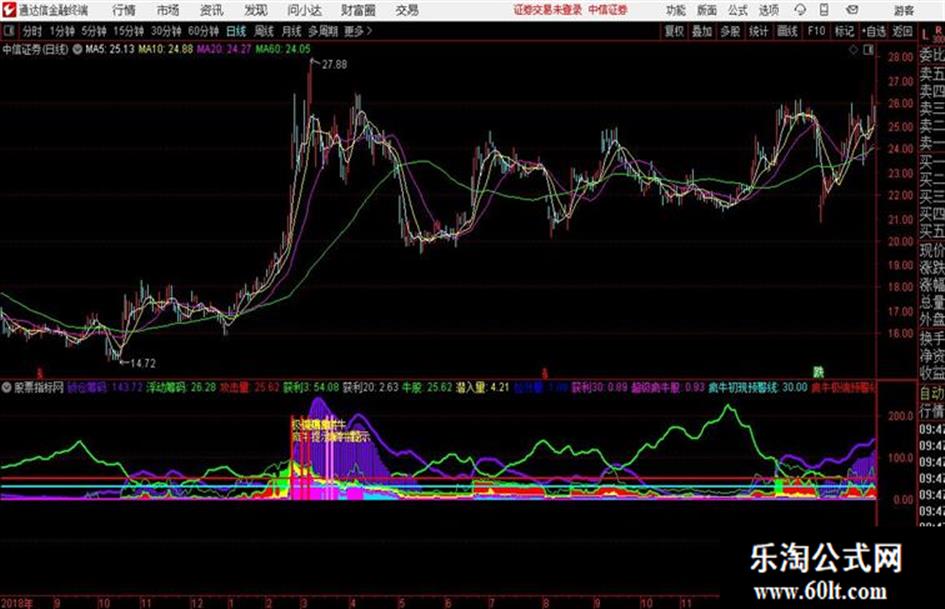Viewport: 945px width, 609px height.
Task: Open the 功能 menu
Action: (676, 10)
